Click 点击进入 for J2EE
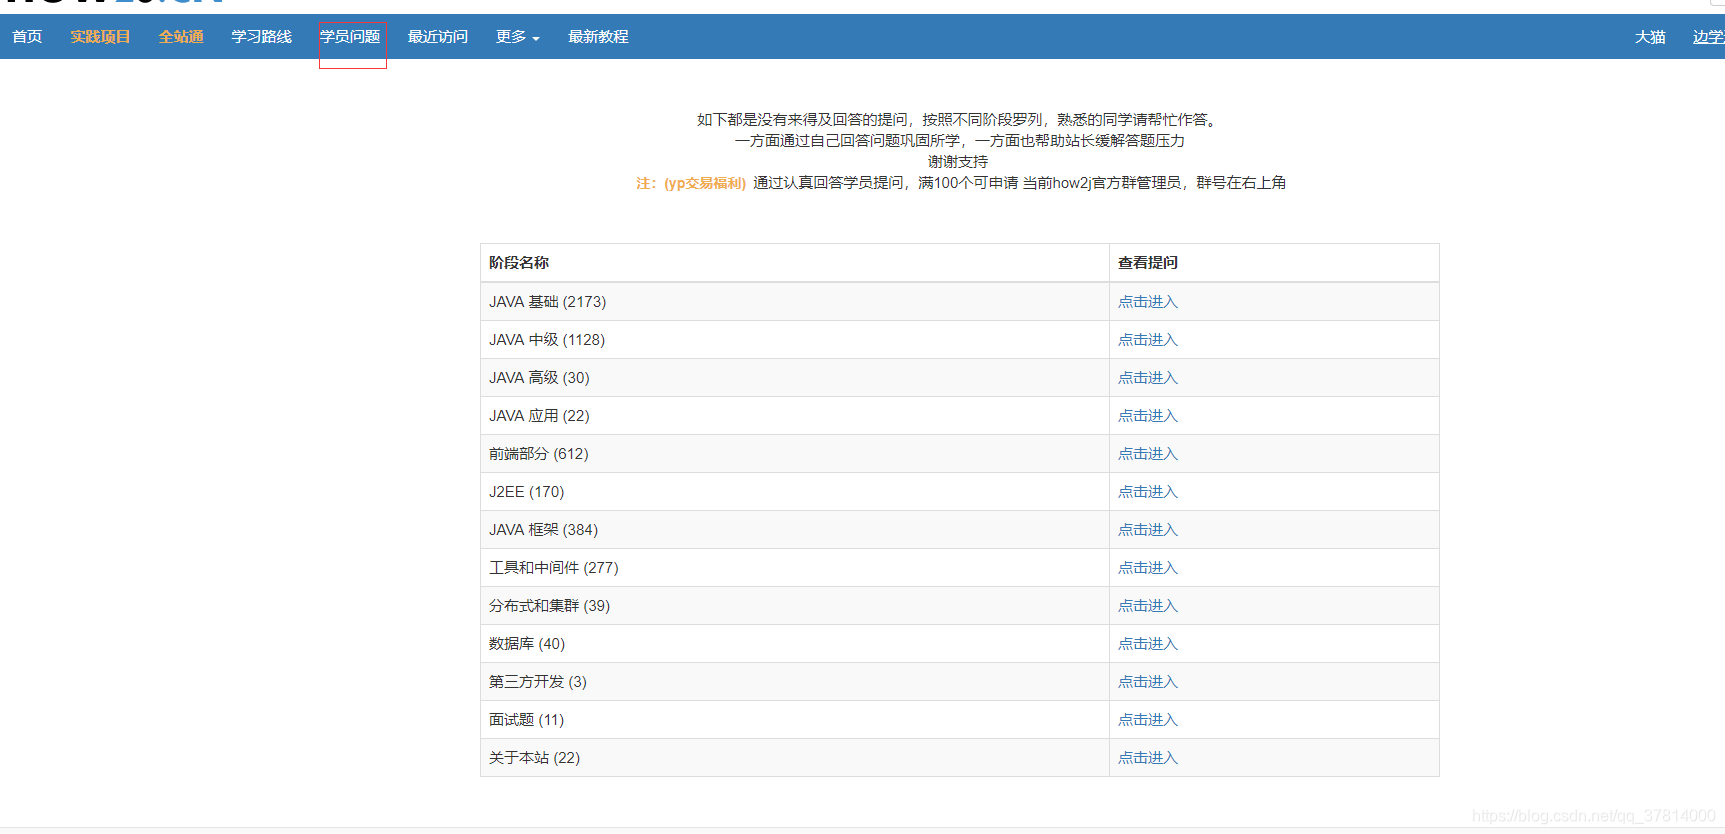The image size is (1725, 834). click(x=1148, y=492)
